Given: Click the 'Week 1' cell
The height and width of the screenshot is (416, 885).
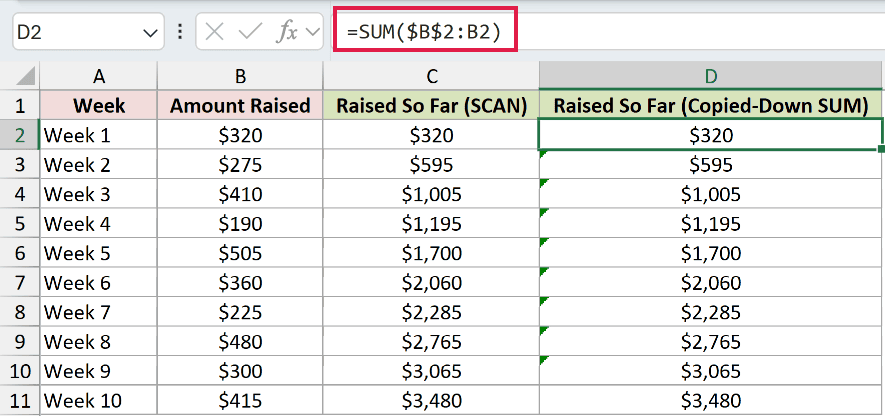Looking at the screenshot, I should tap(99, 135).
